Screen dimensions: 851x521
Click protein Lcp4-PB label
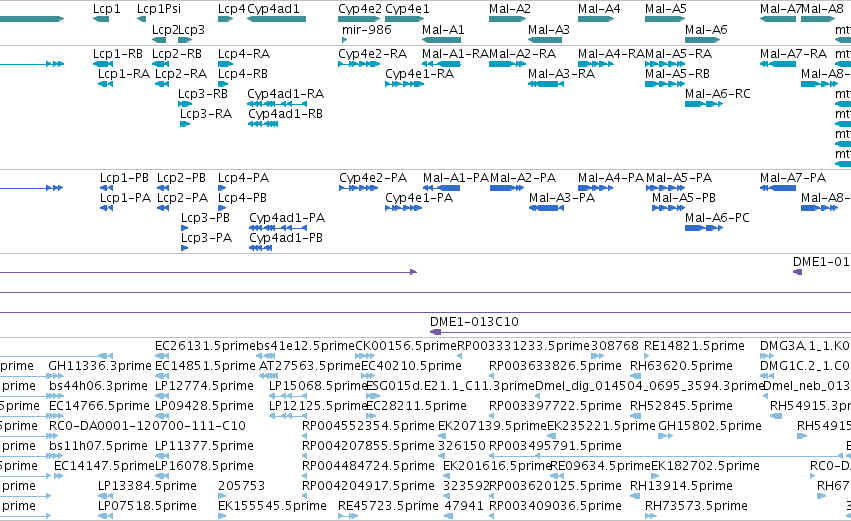pyautogui.click(x=242, y=198)
